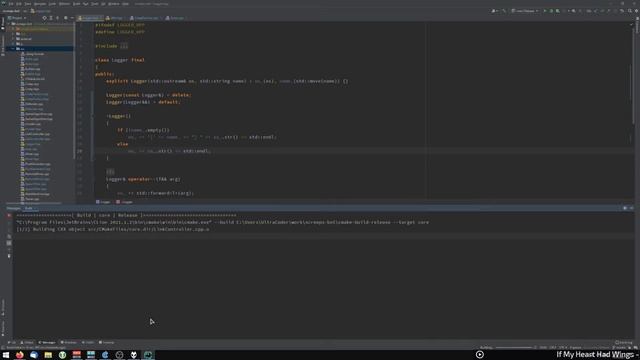Switch to the fourth editor tab
The image size is (640, 360).
[x=175, y=18]
